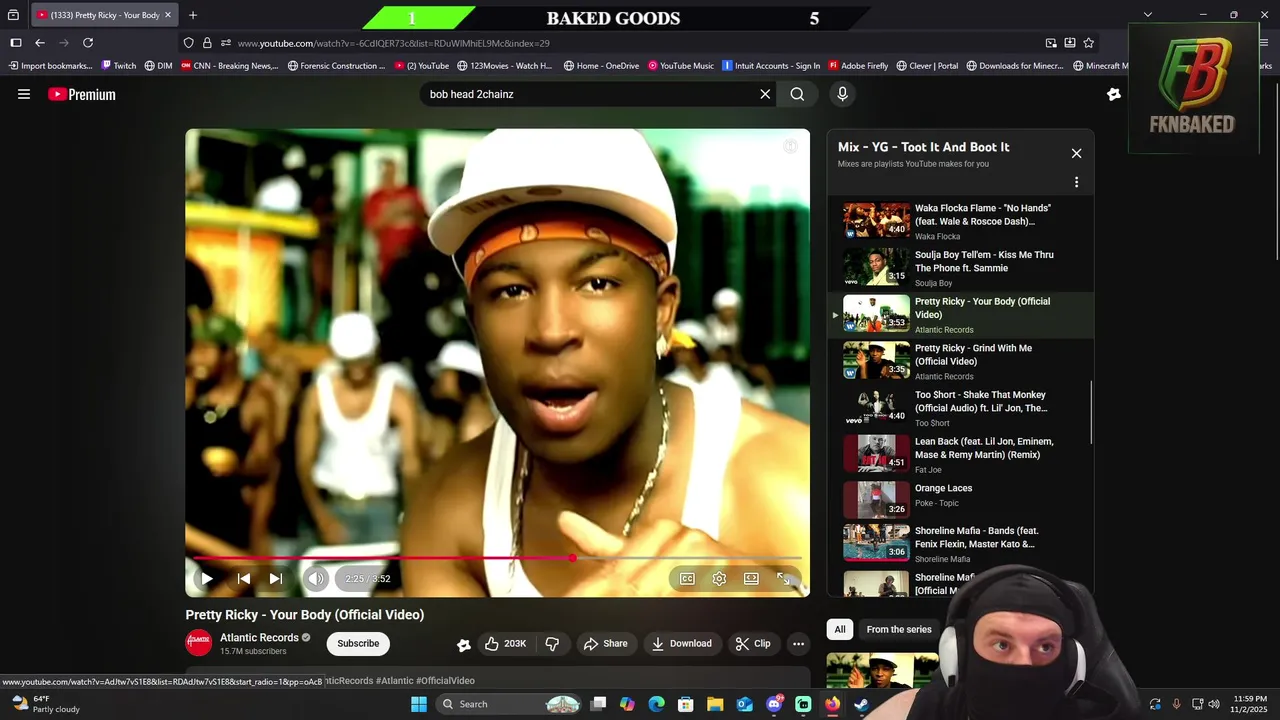Go to YouTube Premium home logo
This screenshot has height=720, width=1280.
(82, 94)
